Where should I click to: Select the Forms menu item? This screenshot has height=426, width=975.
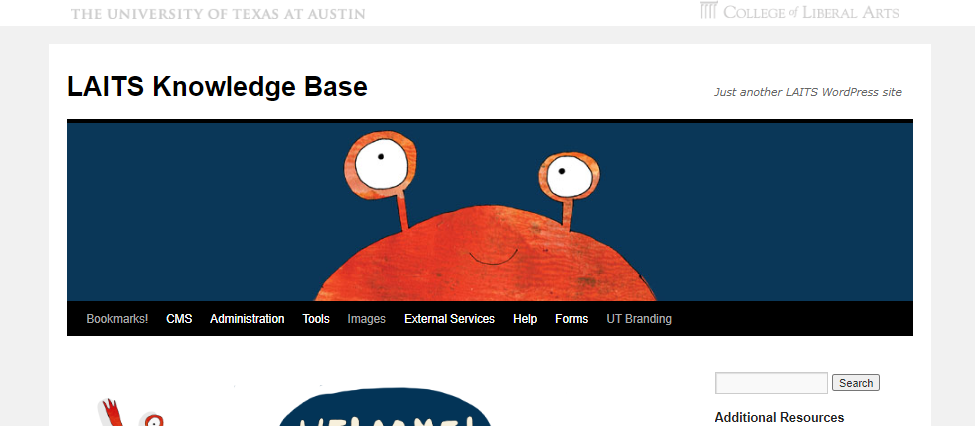click(571, 318)
